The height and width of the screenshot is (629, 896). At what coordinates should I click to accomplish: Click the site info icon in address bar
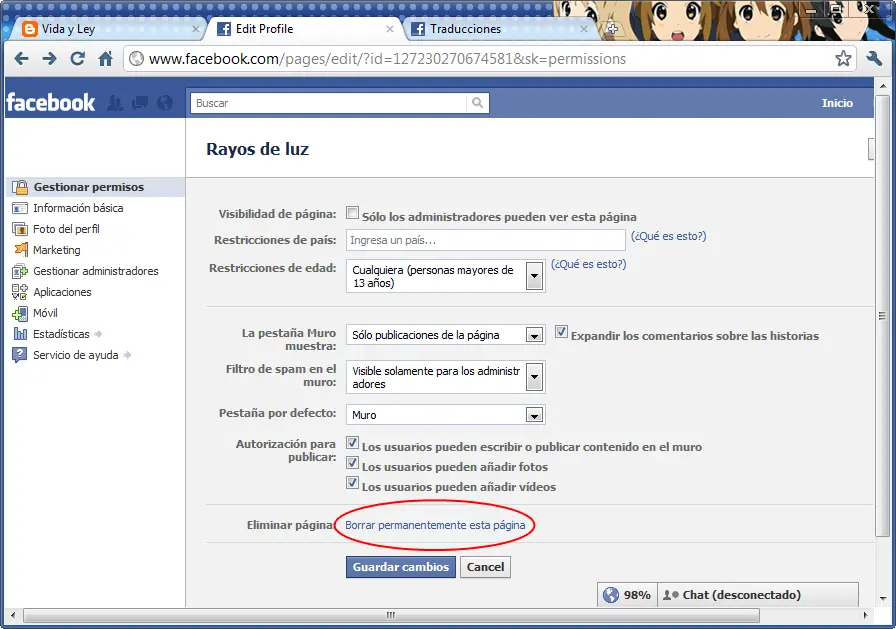[x=136, y=58]
